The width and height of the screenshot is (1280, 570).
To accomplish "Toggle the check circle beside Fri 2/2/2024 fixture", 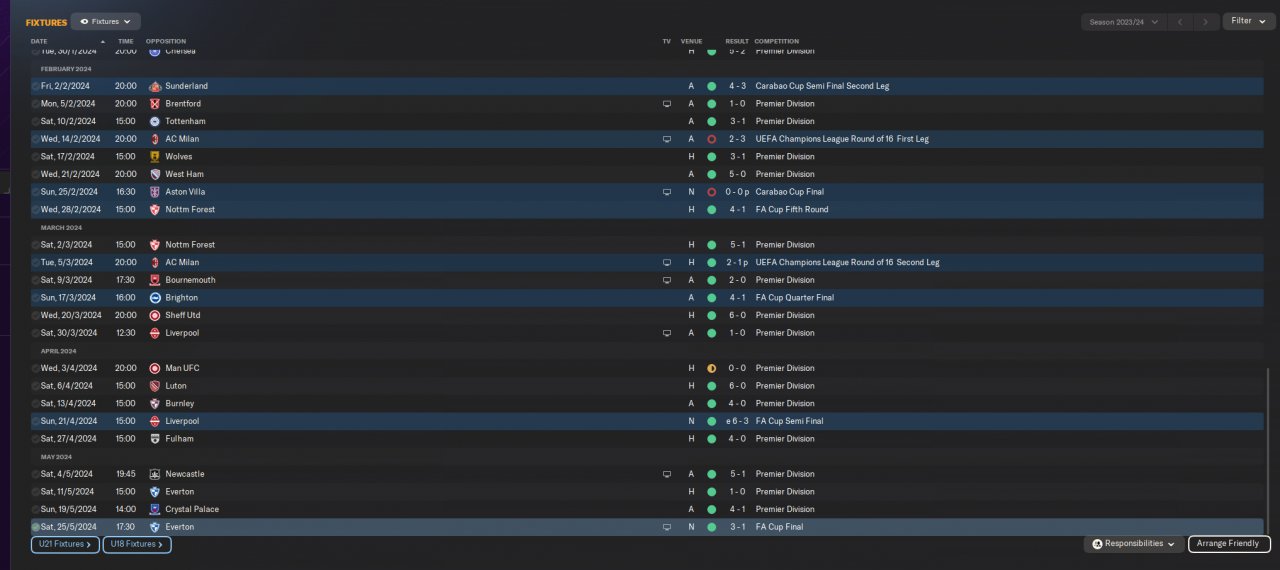I will pos(36,86).
